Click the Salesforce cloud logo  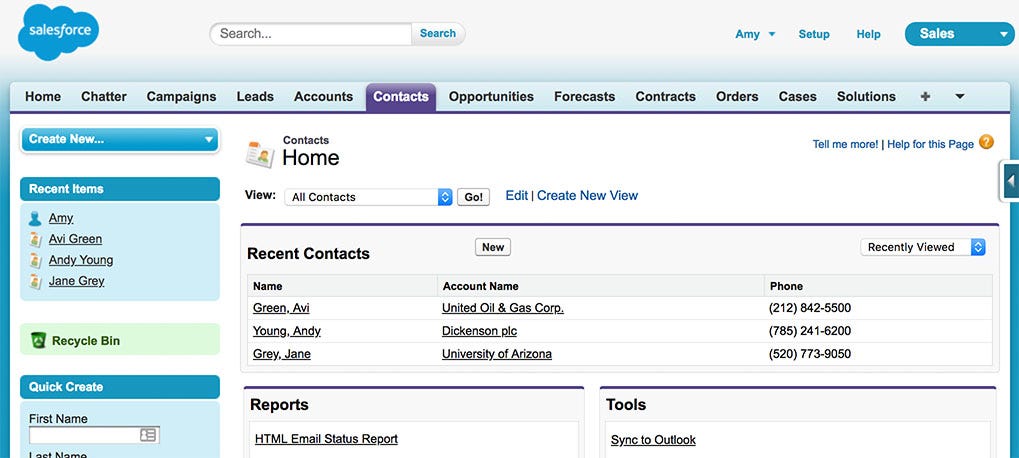point(58,32)
